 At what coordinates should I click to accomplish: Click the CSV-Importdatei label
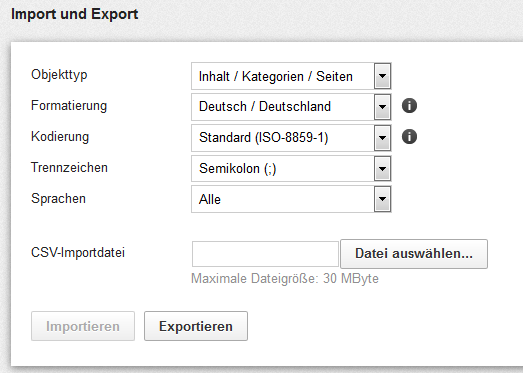[78, 253]
